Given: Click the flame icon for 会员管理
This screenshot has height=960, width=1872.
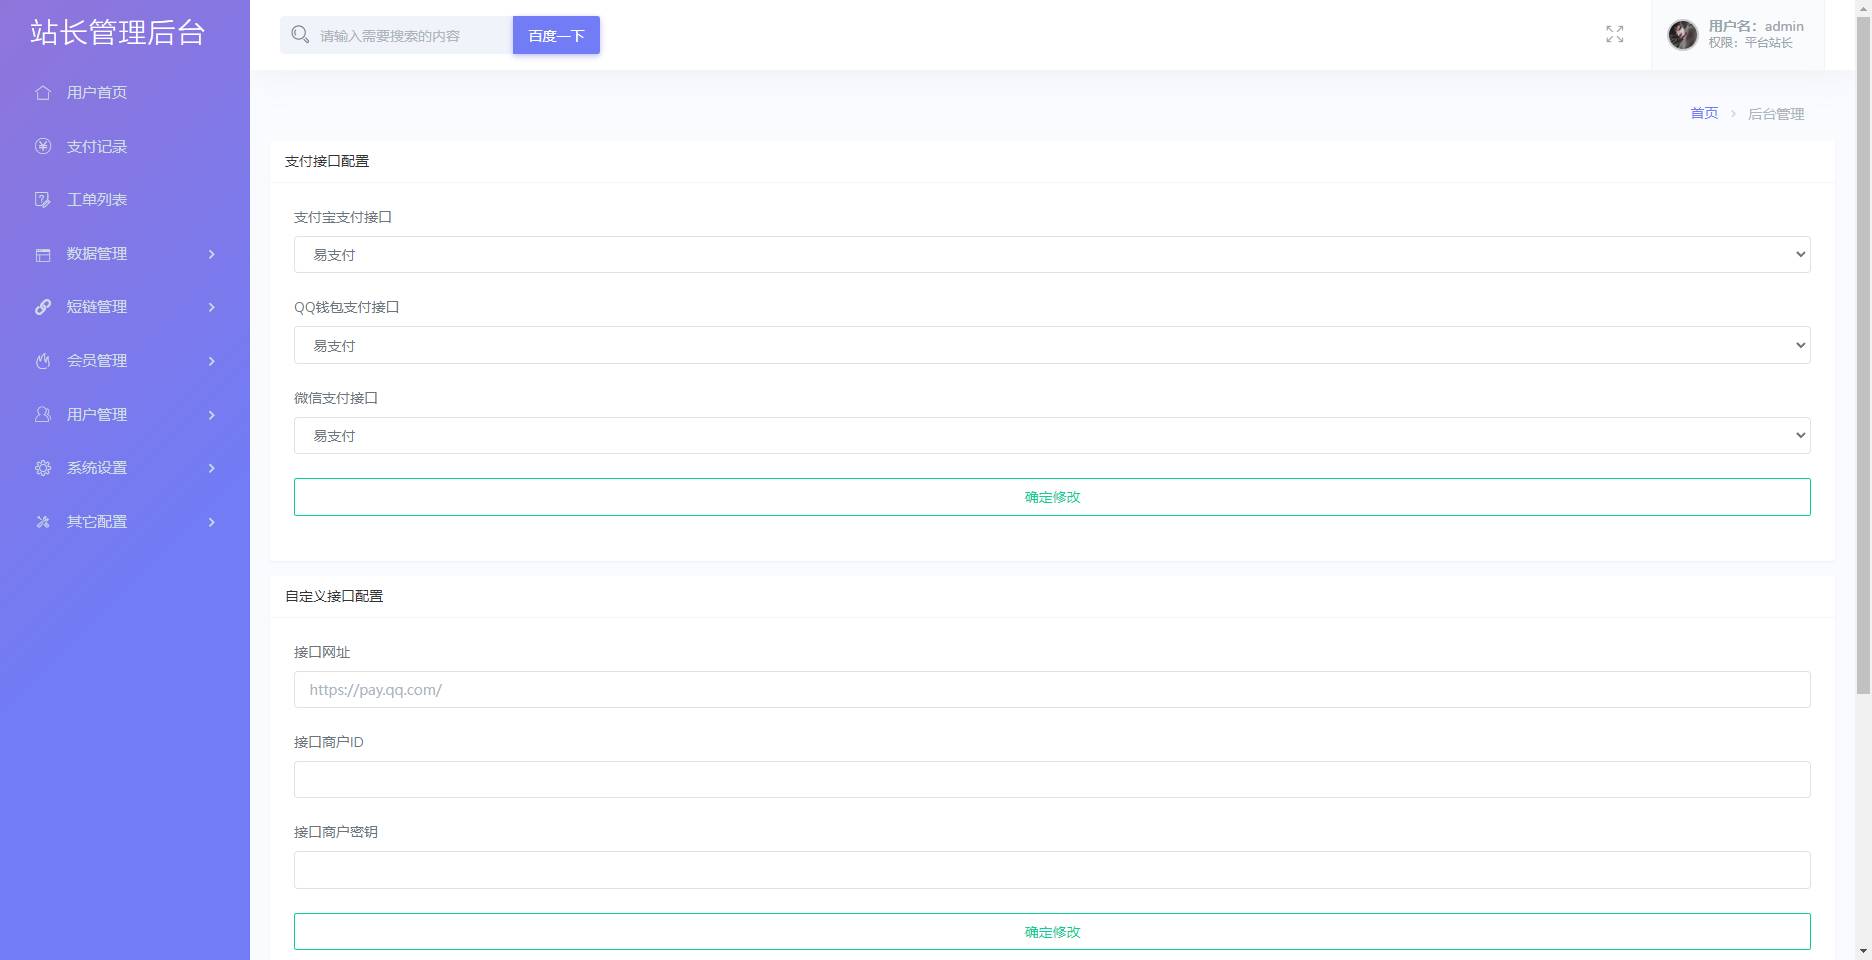Looking at the screenshot, I should coord(43,361).
